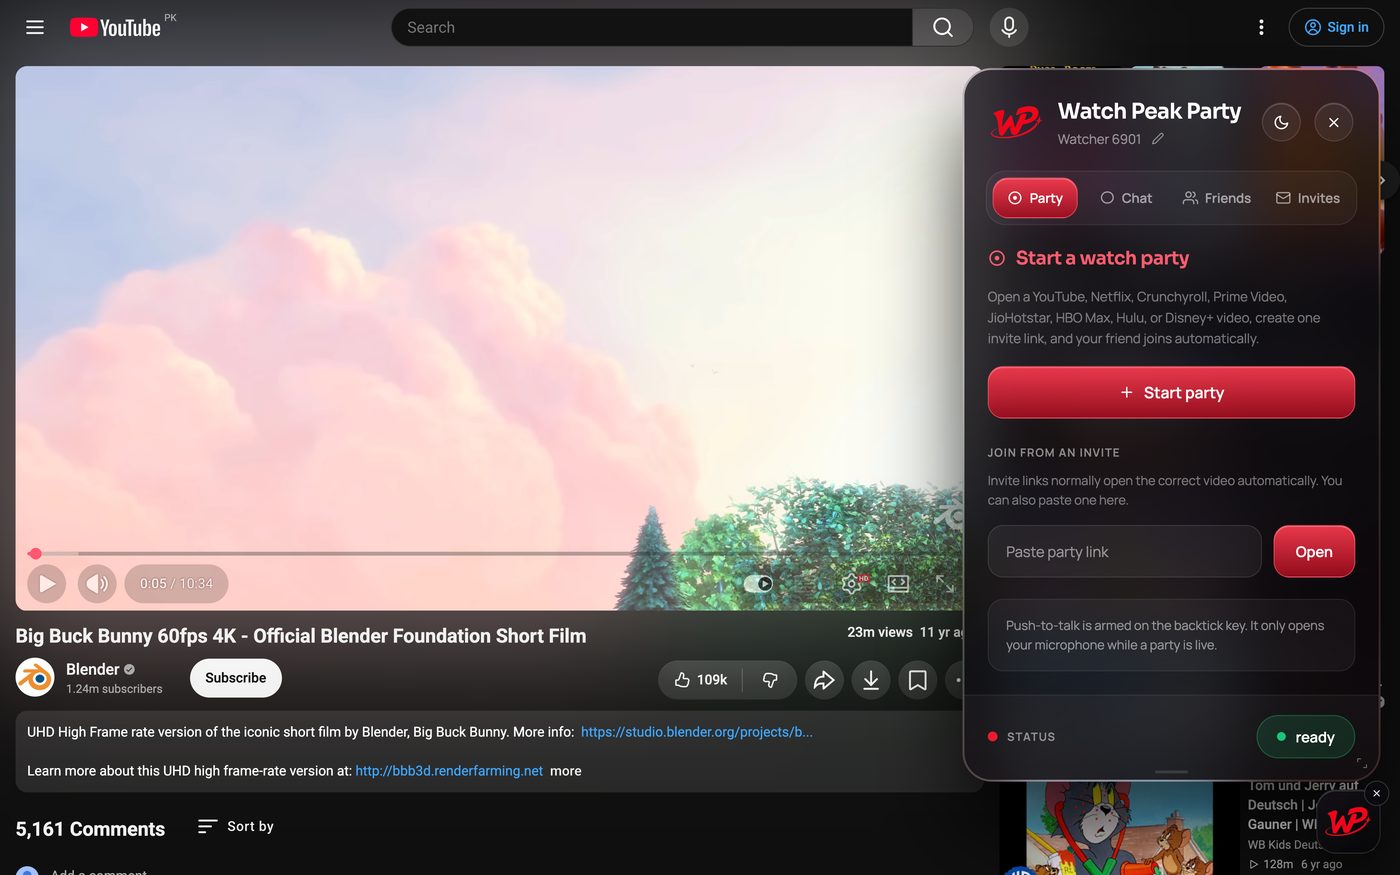
Task: Toggle dark mode with the moon icon
Action: 1281,122
